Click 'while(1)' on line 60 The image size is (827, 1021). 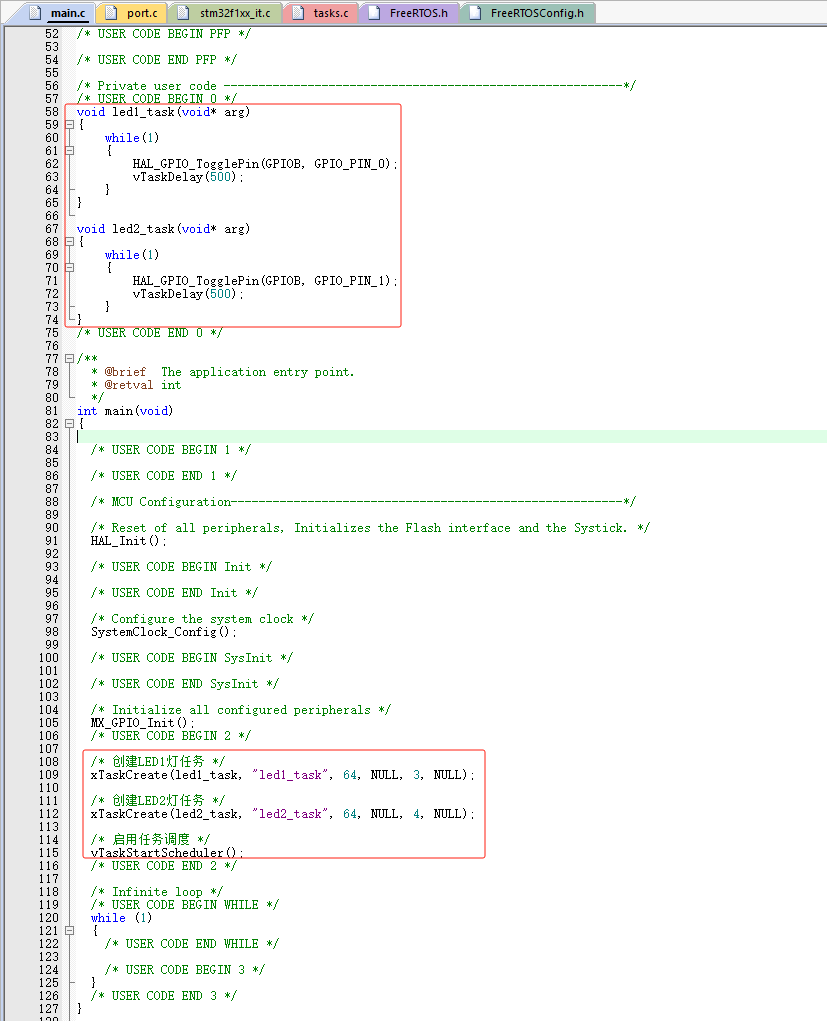(132, 137)
